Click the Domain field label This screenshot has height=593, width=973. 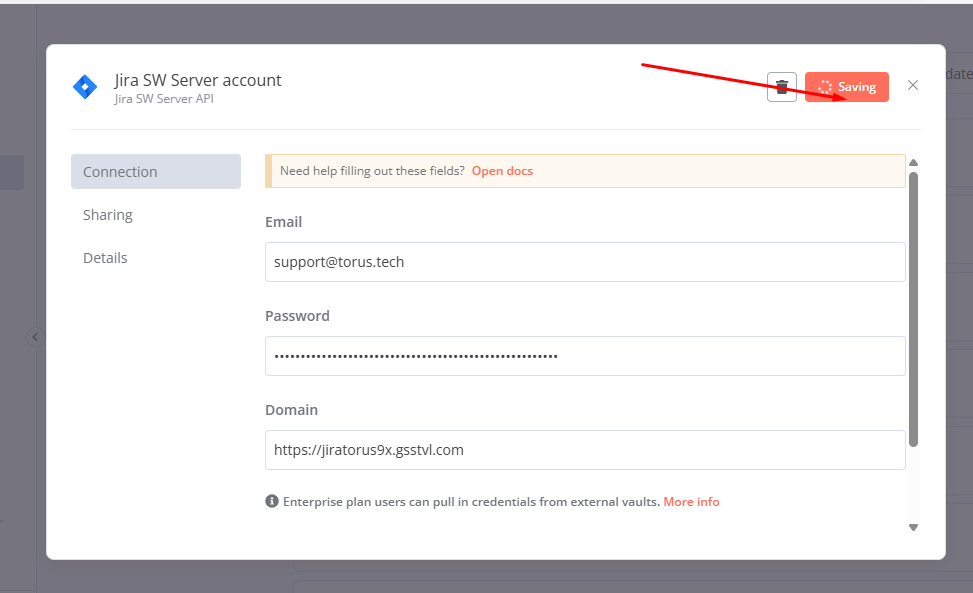click(x=292, y=410)
